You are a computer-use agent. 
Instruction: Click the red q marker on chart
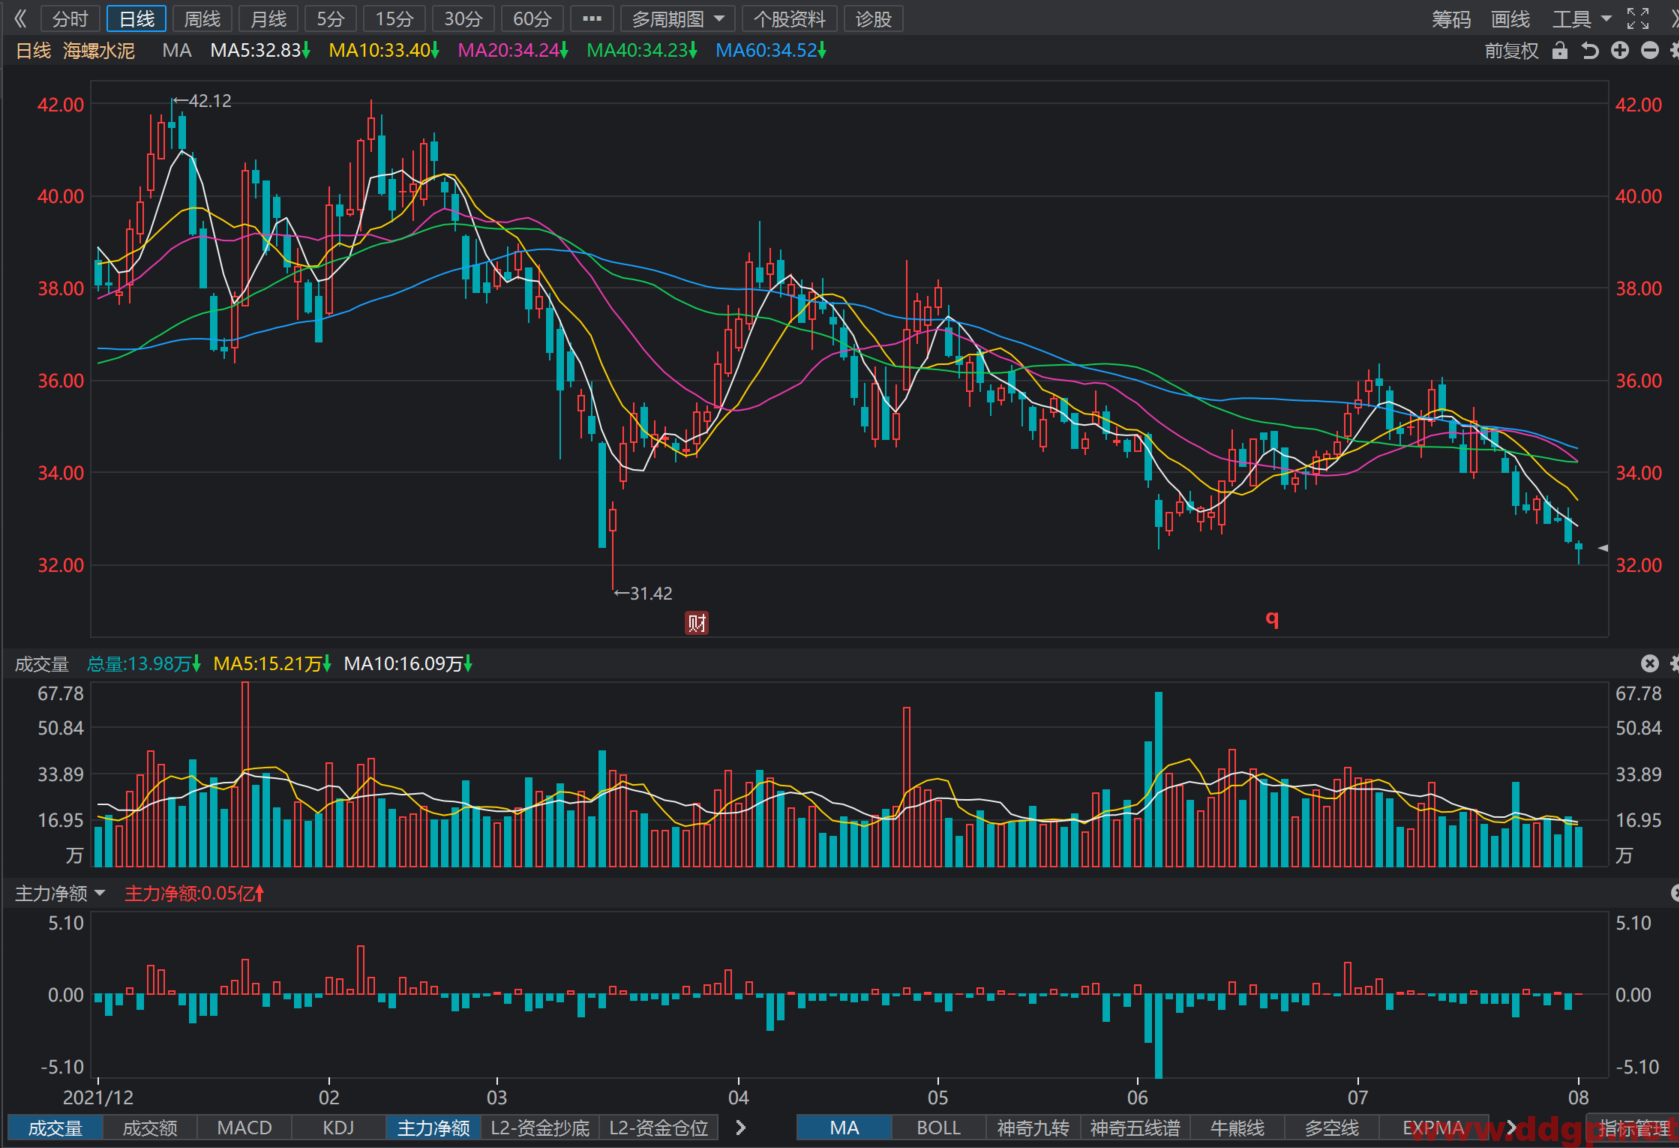[1272, 618]
